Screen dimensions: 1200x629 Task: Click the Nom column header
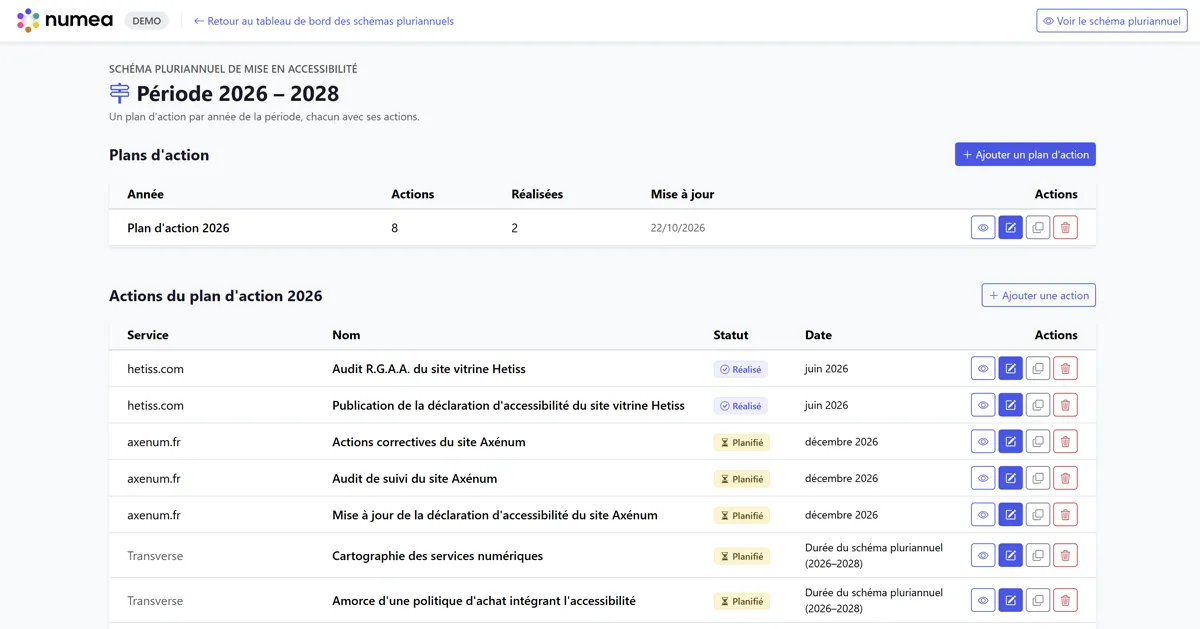346,335
